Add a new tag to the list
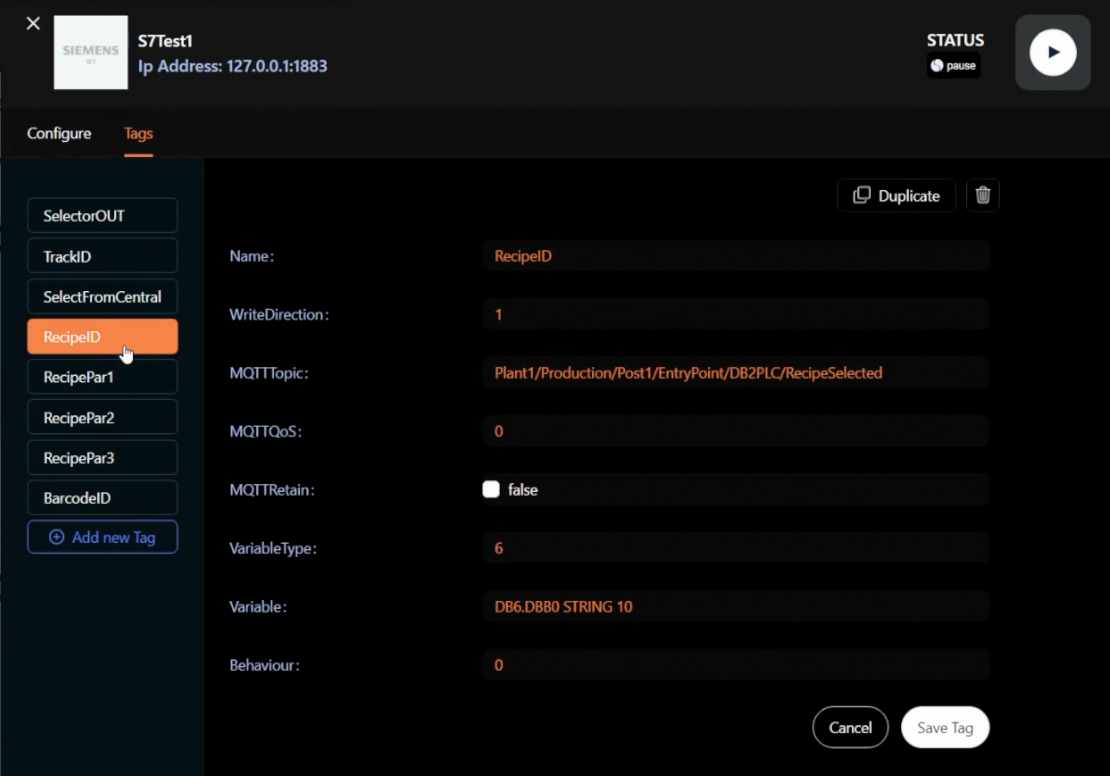1110x776 pixels. pos(102,537)
